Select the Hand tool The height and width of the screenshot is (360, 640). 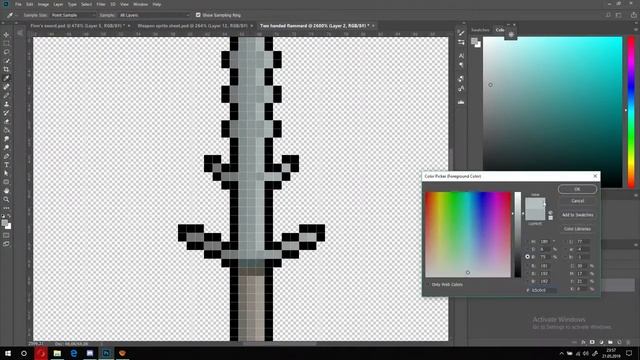click(6, 191)
